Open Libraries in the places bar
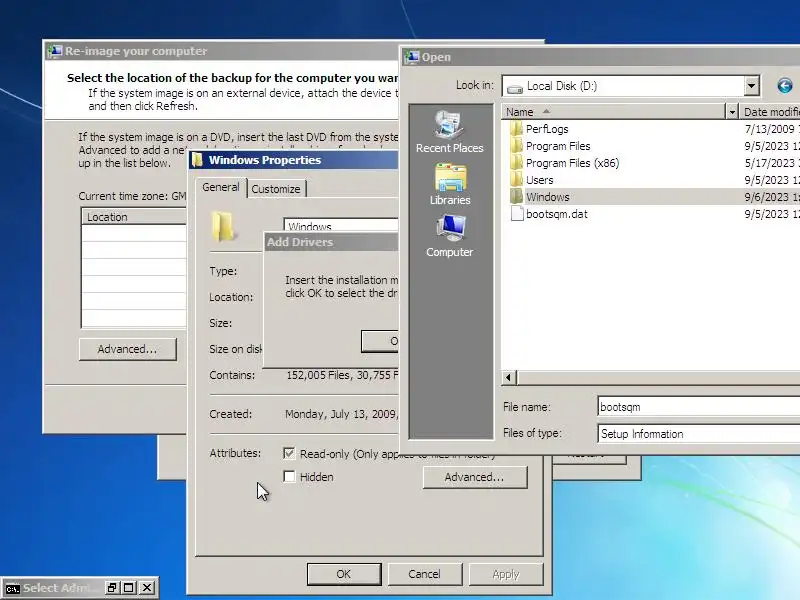This screenshot has height=600, width=800. pyautogui.click(x=449, y=185)
